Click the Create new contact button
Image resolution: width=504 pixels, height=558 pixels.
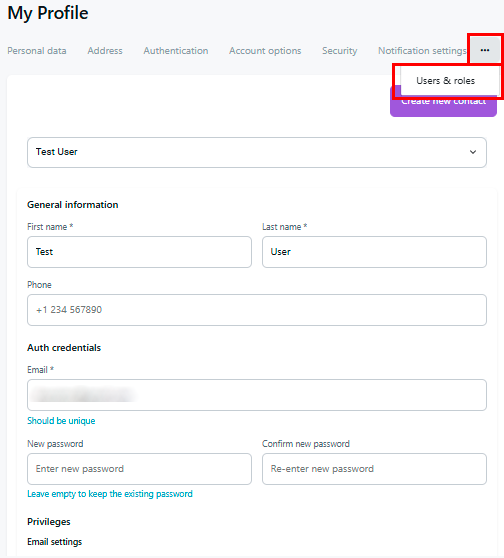click(443, 105)
